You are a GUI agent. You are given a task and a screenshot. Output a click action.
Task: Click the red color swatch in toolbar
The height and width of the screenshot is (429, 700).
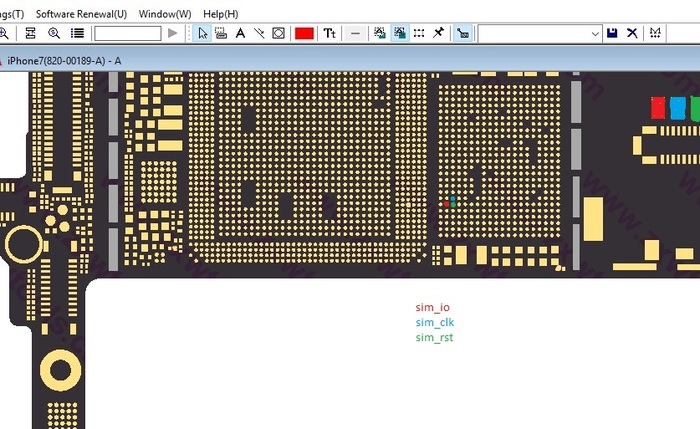[x=304, y=33]
